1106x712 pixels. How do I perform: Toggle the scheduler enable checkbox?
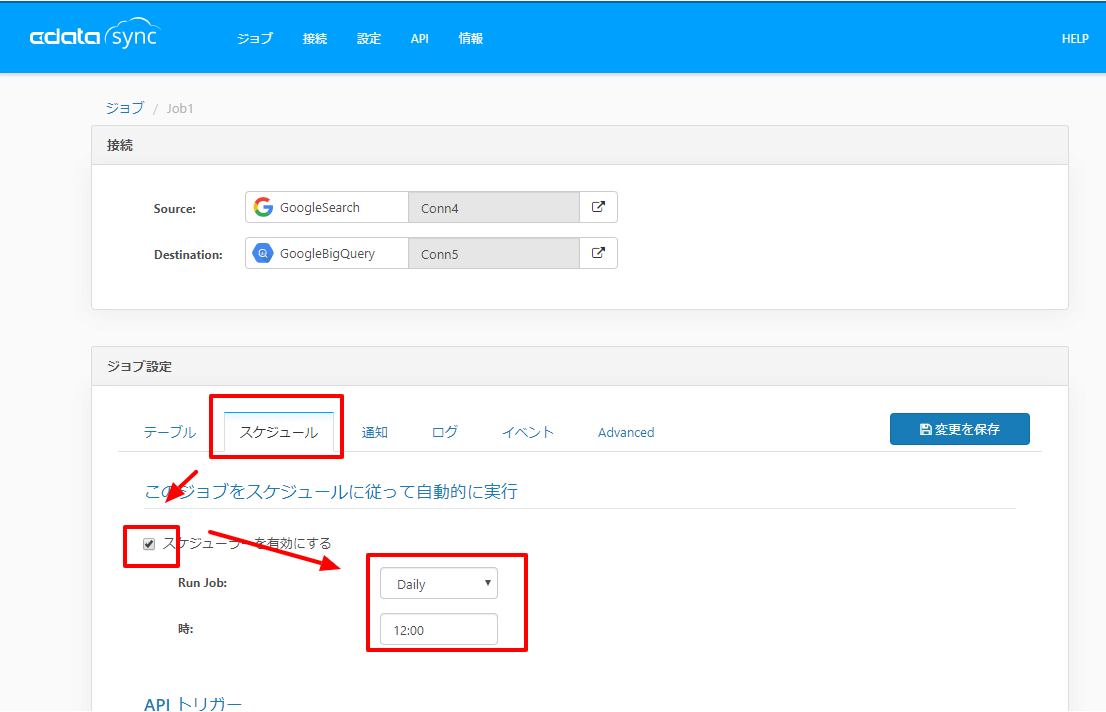pos(149,544)
